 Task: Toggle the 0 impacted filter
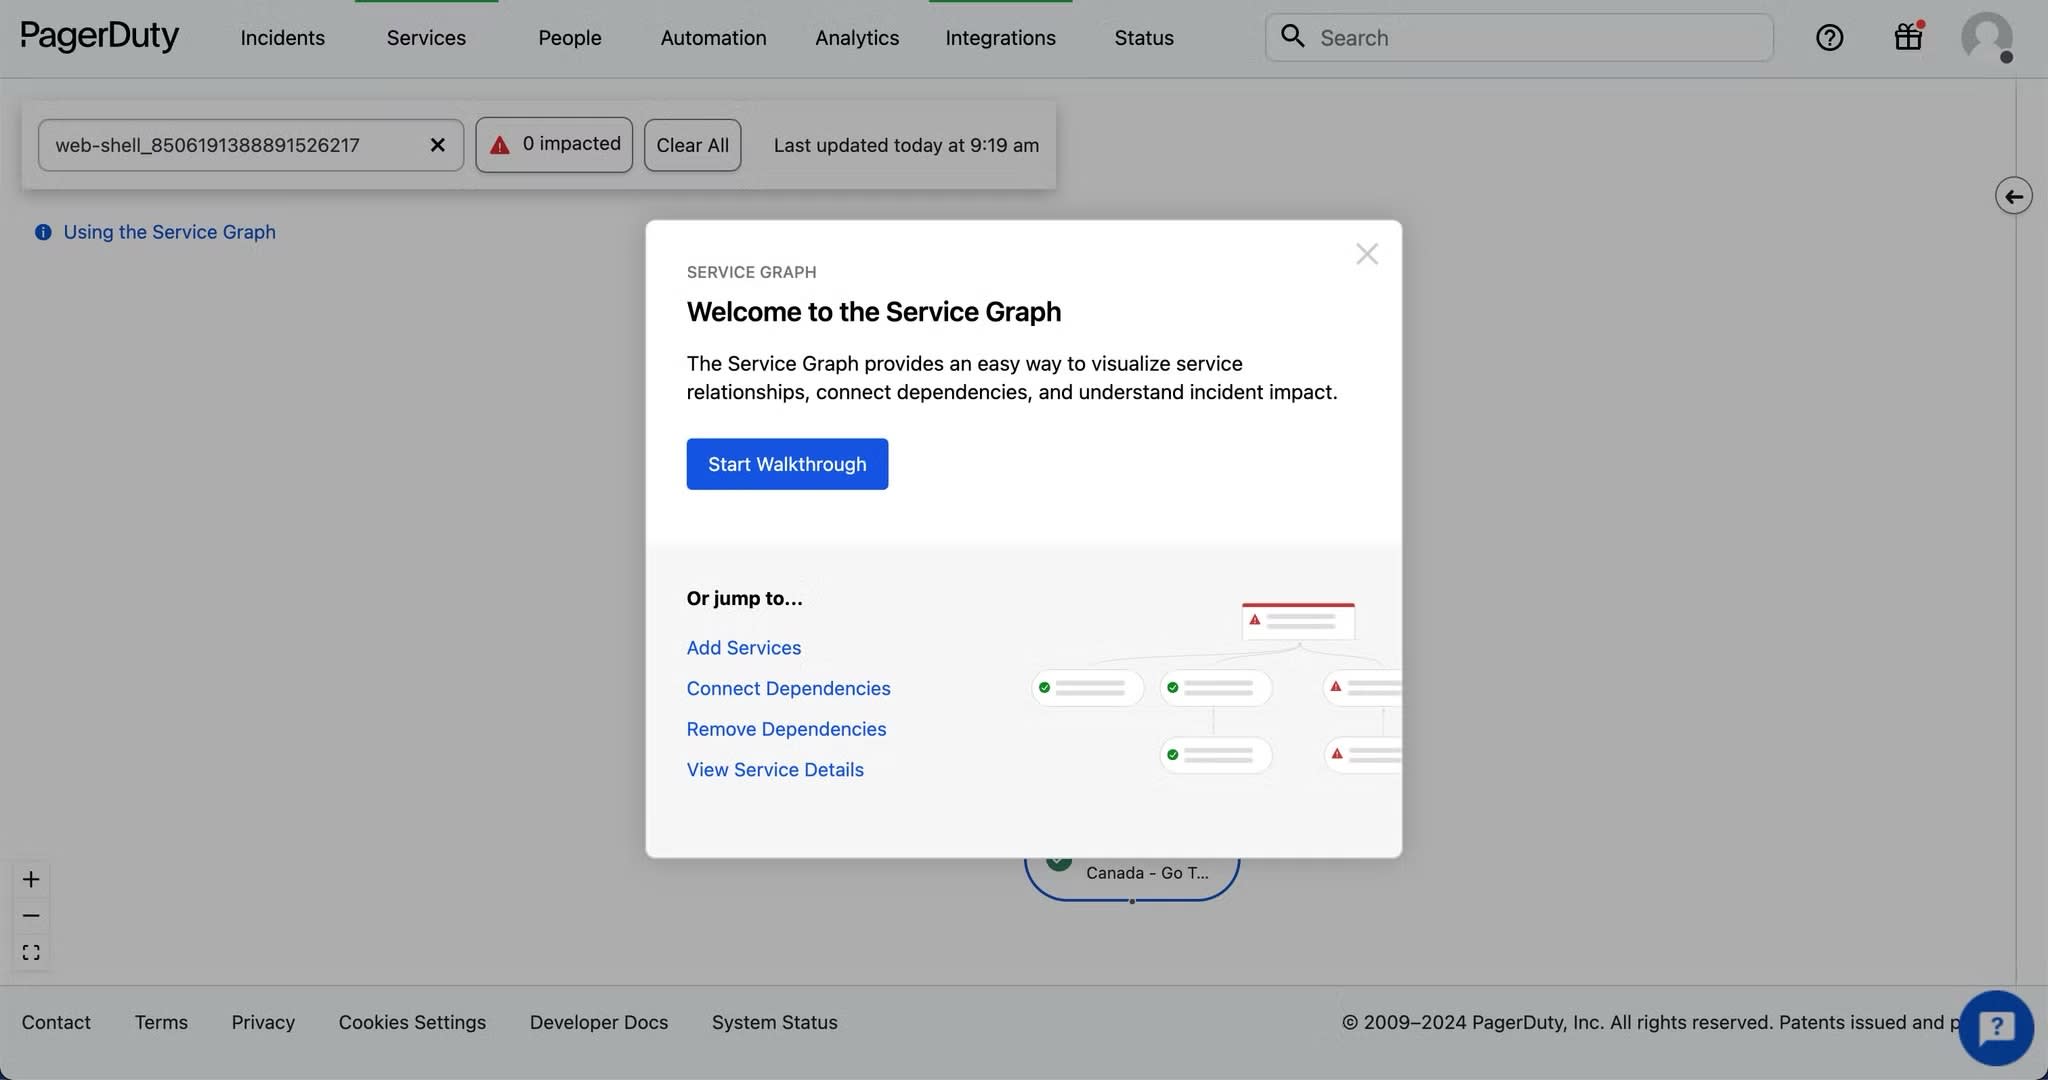[554, 145]
